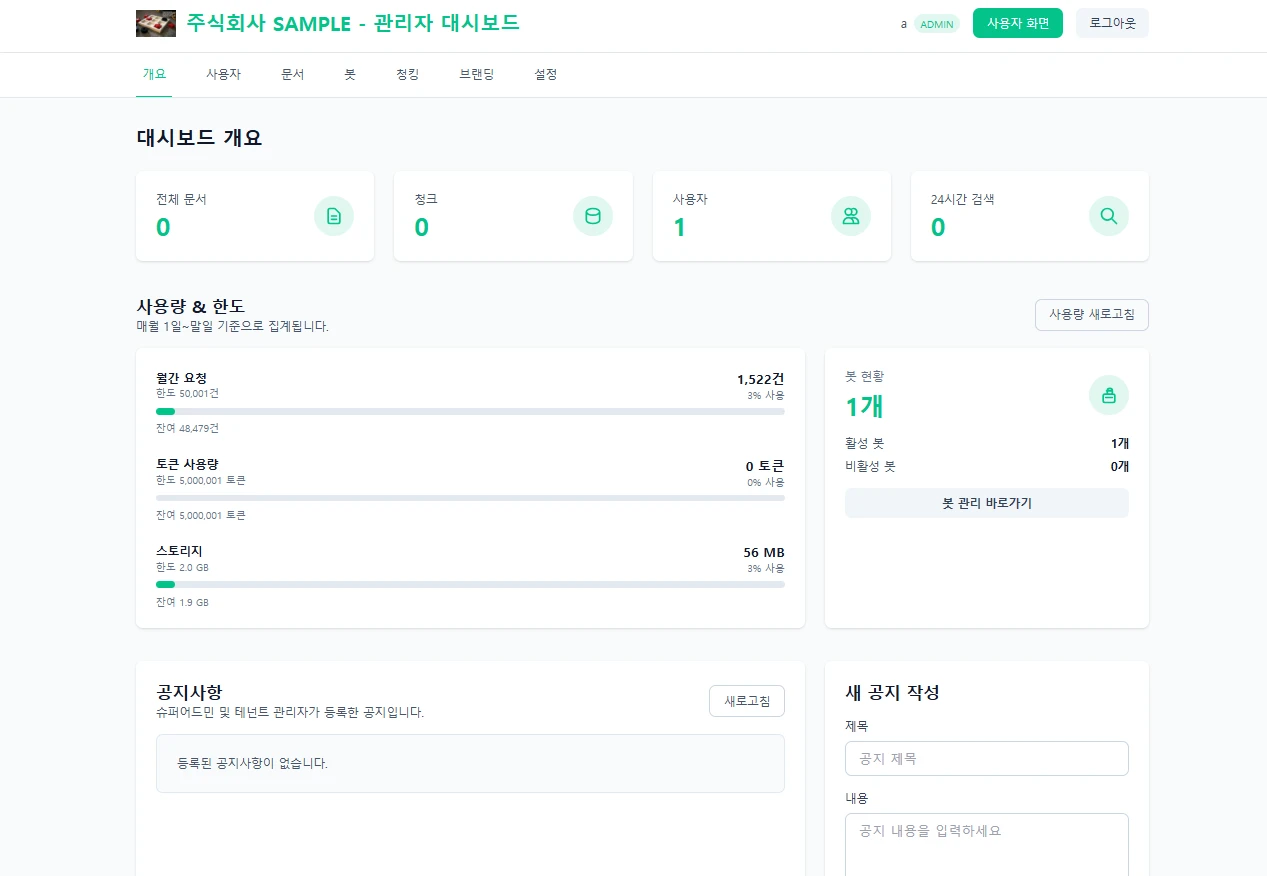Click the 사용량 새로고침 button
This screenshot has height=876, width=1267.
pyautogui.click(x=1091, y=315)
